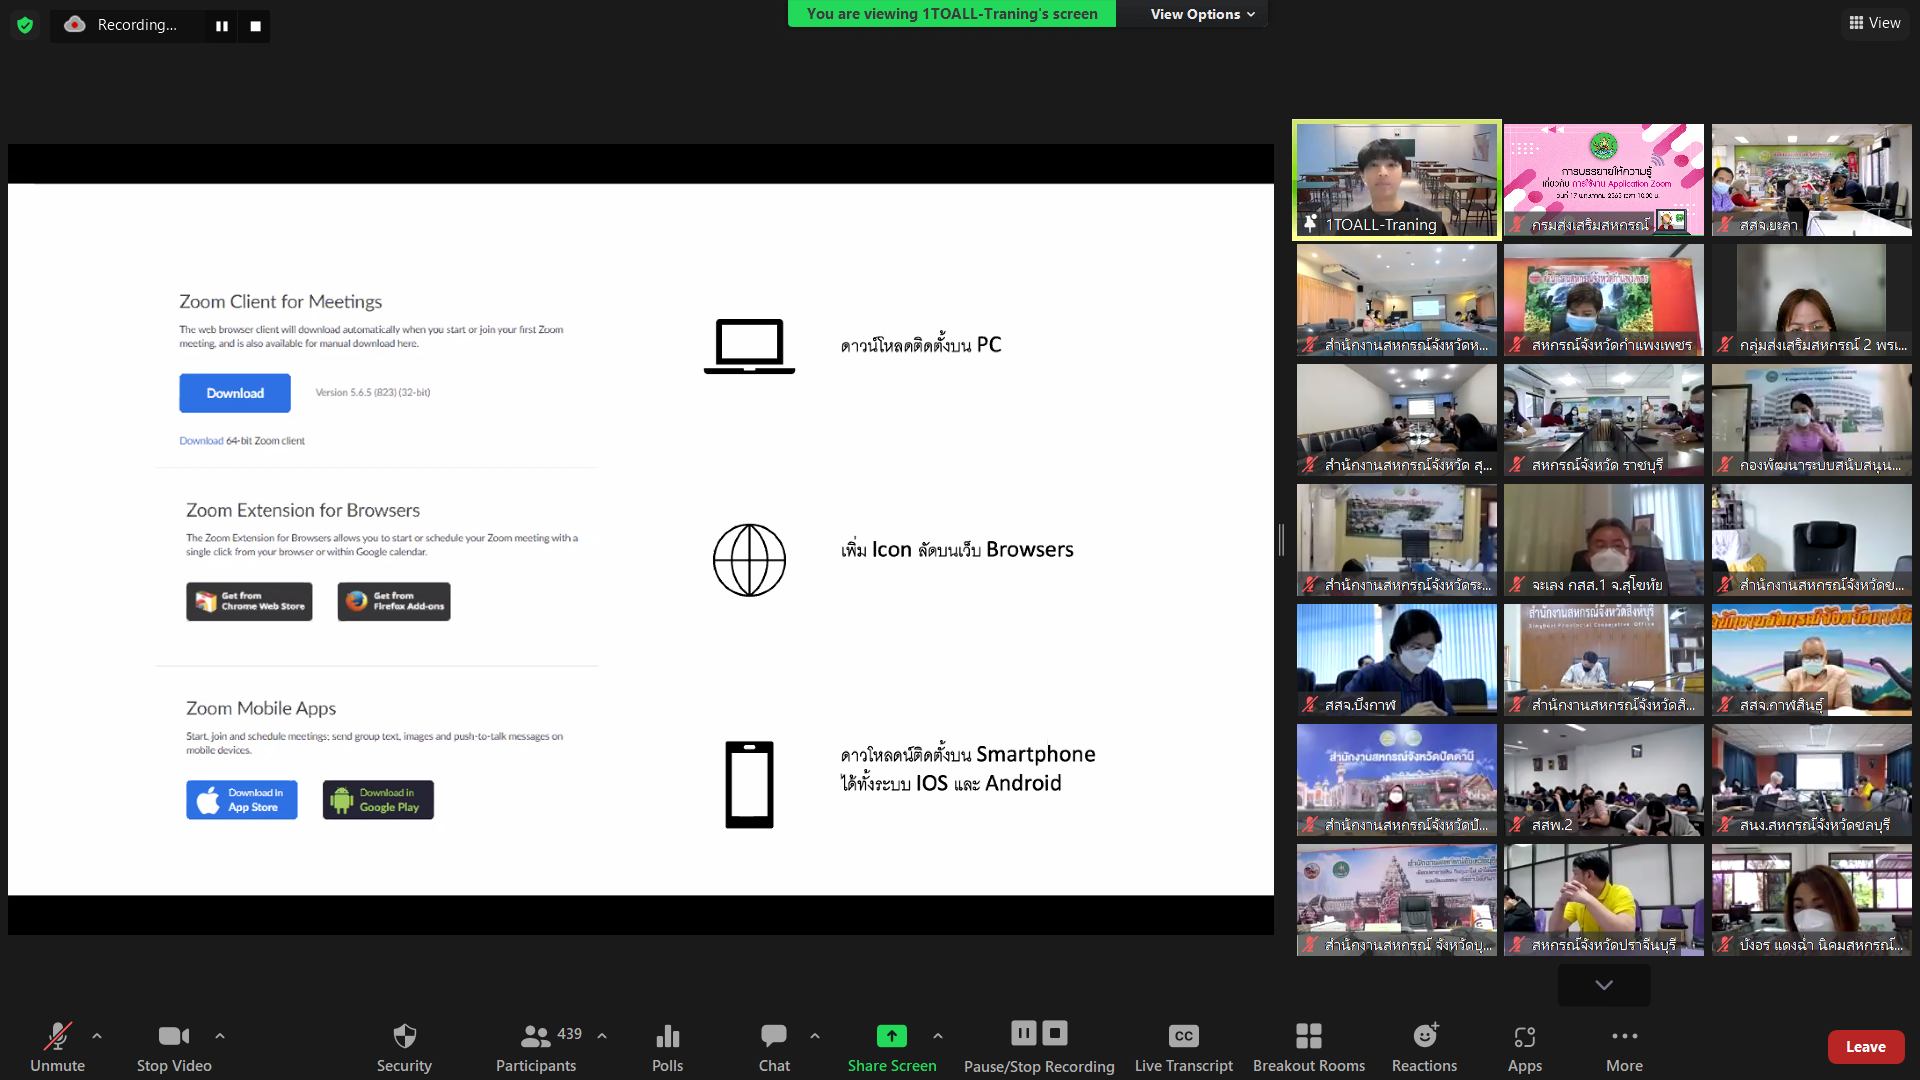
Task: Click Download in Google Play button
Action: point(378,800)
